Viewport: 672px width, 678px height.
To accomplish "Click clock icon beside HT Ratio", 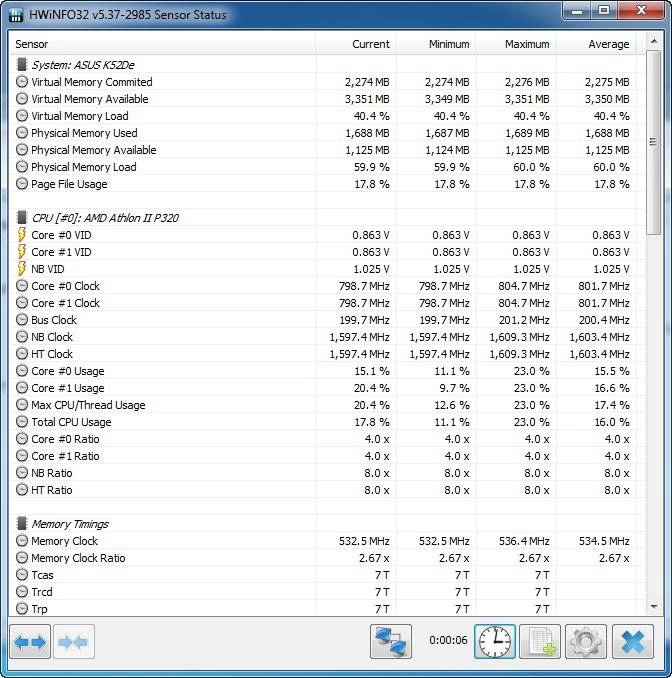I will pos(22,490).
